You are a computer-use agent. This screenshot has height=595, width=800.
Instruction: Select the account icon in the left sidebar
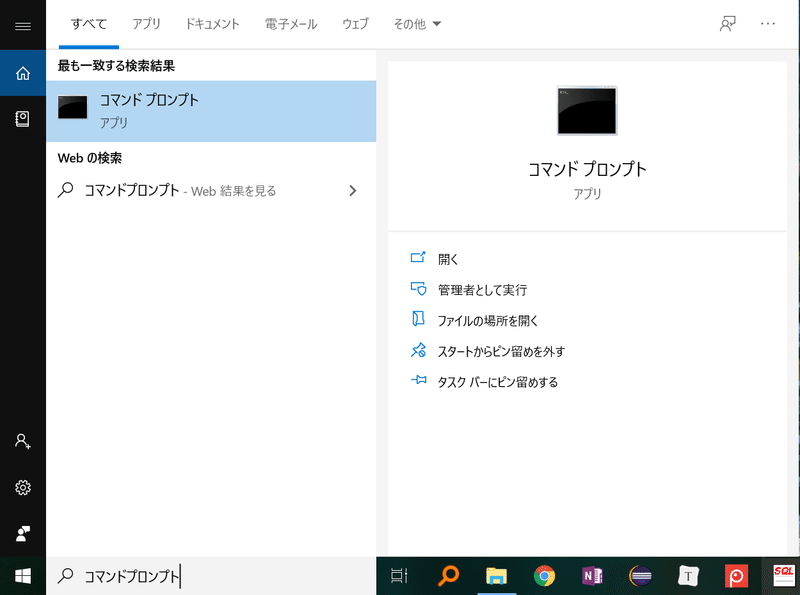coord(21,441)
